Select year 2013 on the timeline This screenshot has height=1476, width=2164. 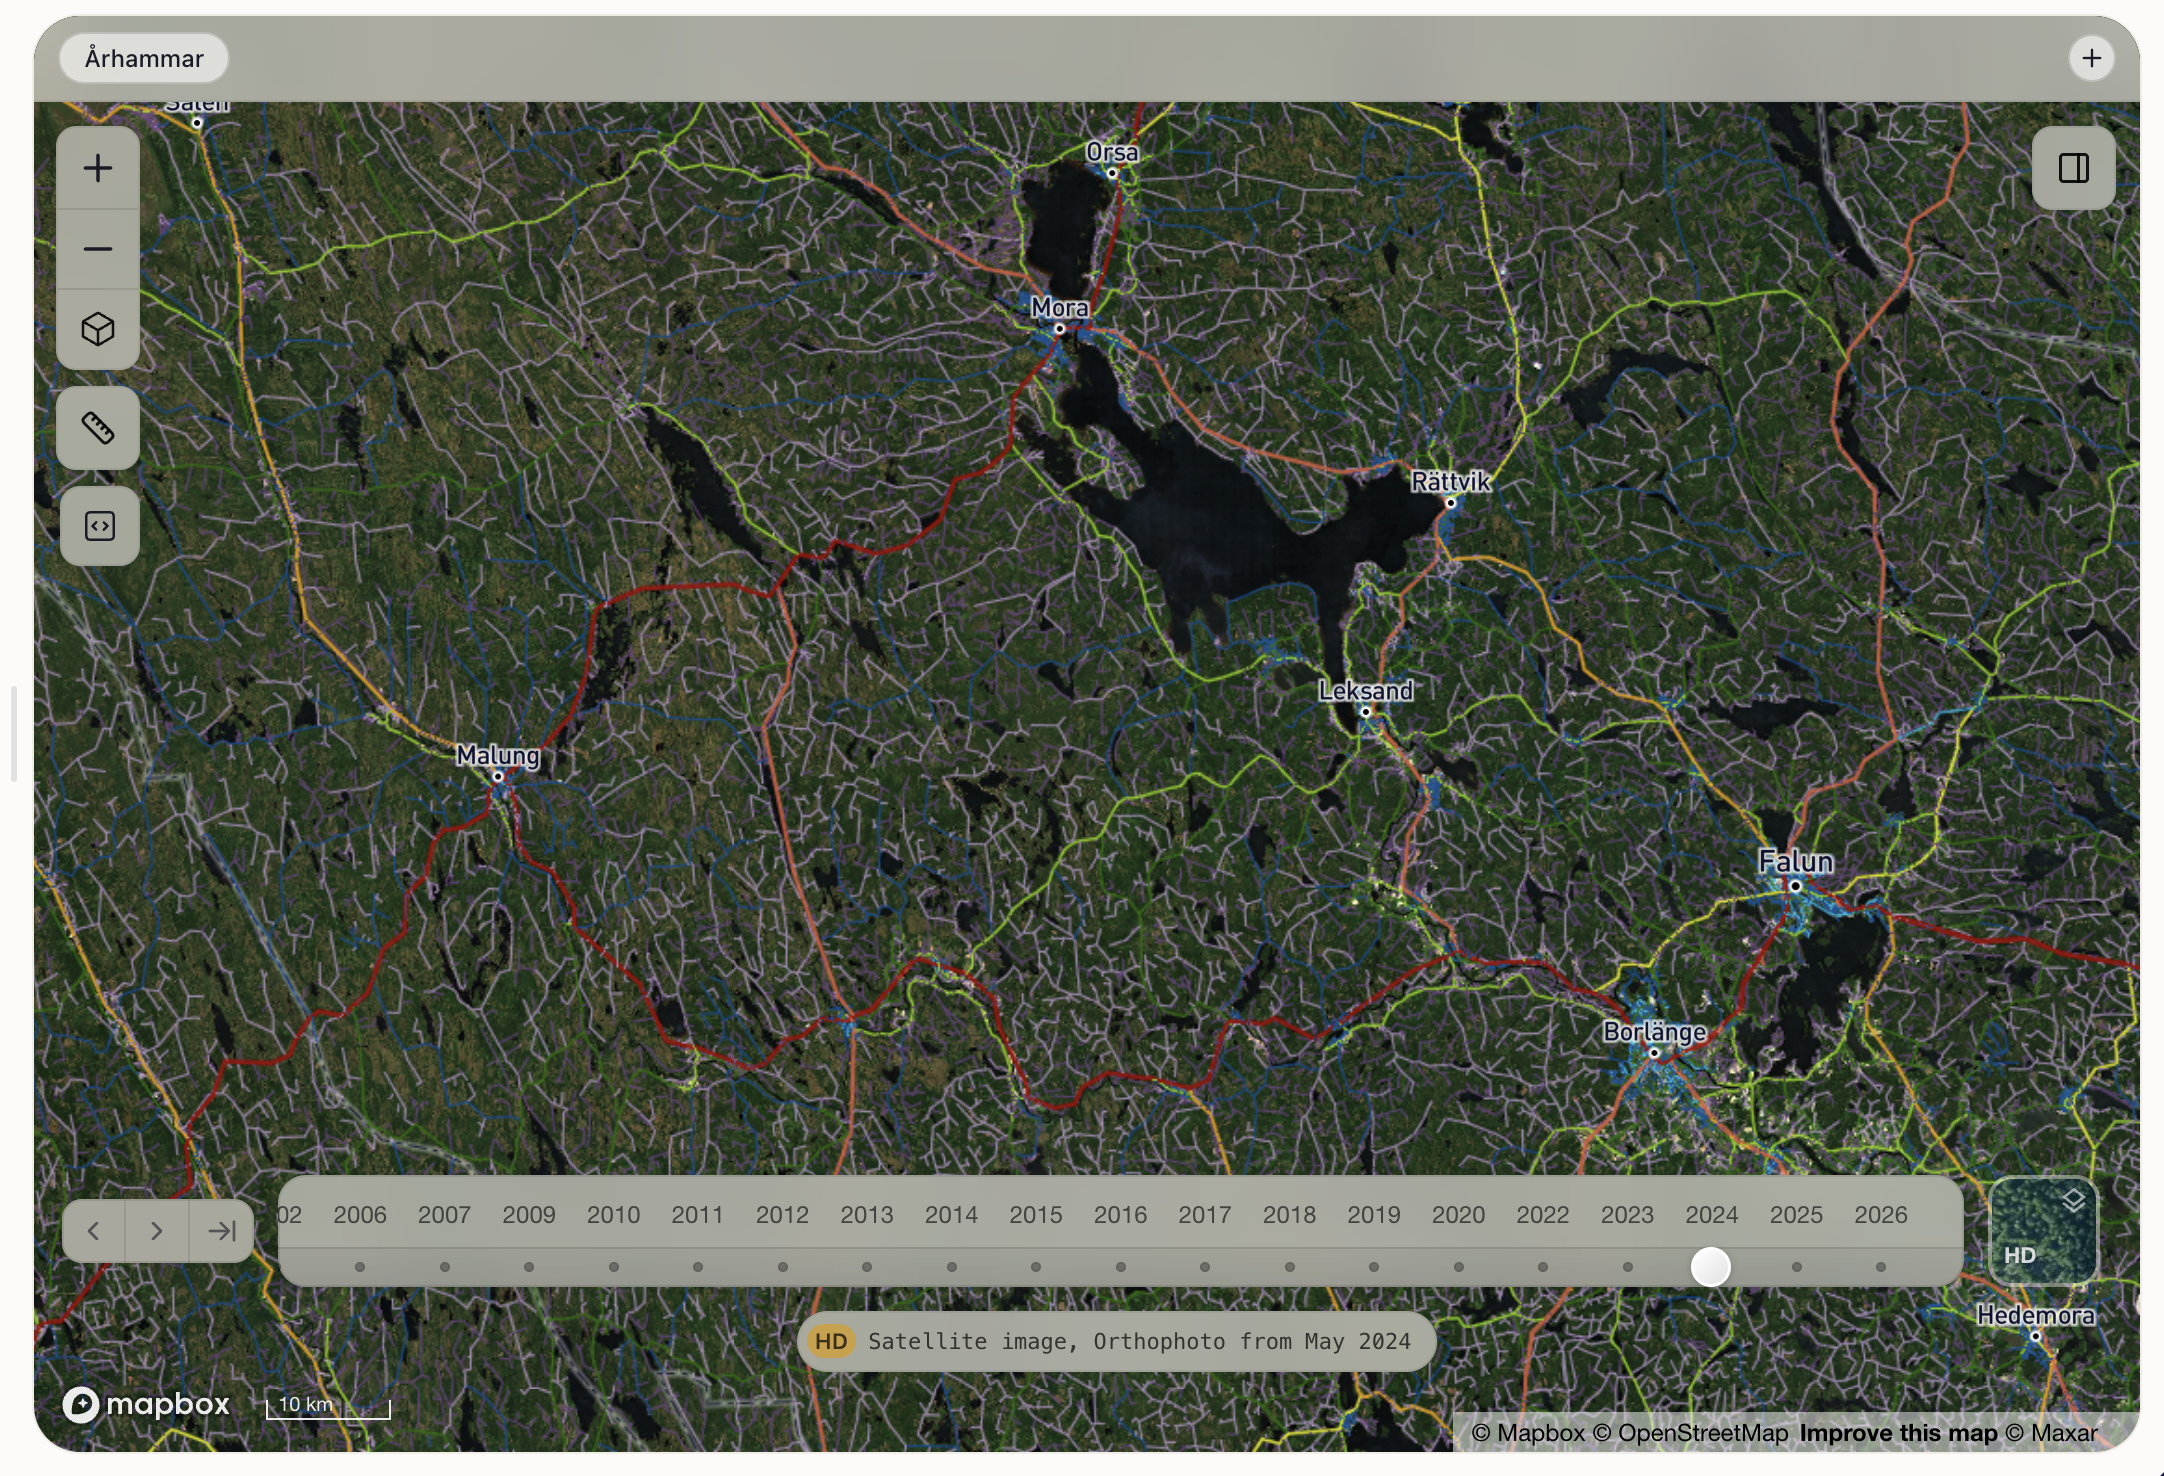(866, 1215)
